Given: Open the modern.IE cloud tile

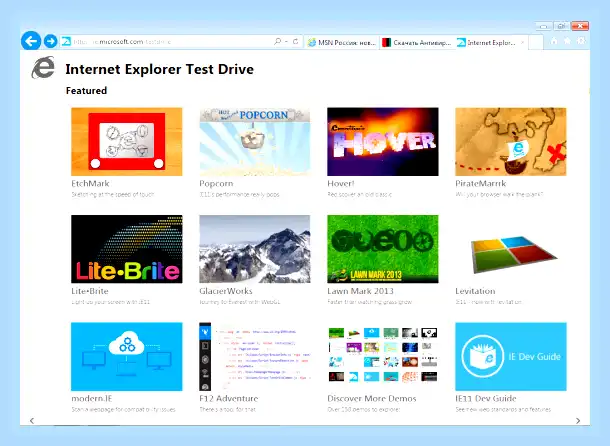Looking at the screenshot, I should tap(127, 356).
